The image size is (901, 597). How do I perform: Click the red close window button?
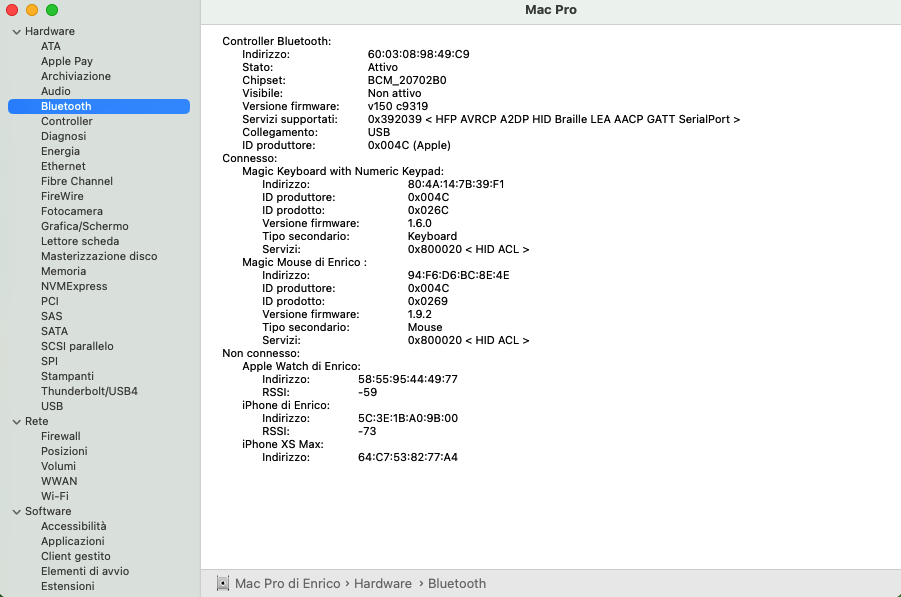click(x=12, y=10)
